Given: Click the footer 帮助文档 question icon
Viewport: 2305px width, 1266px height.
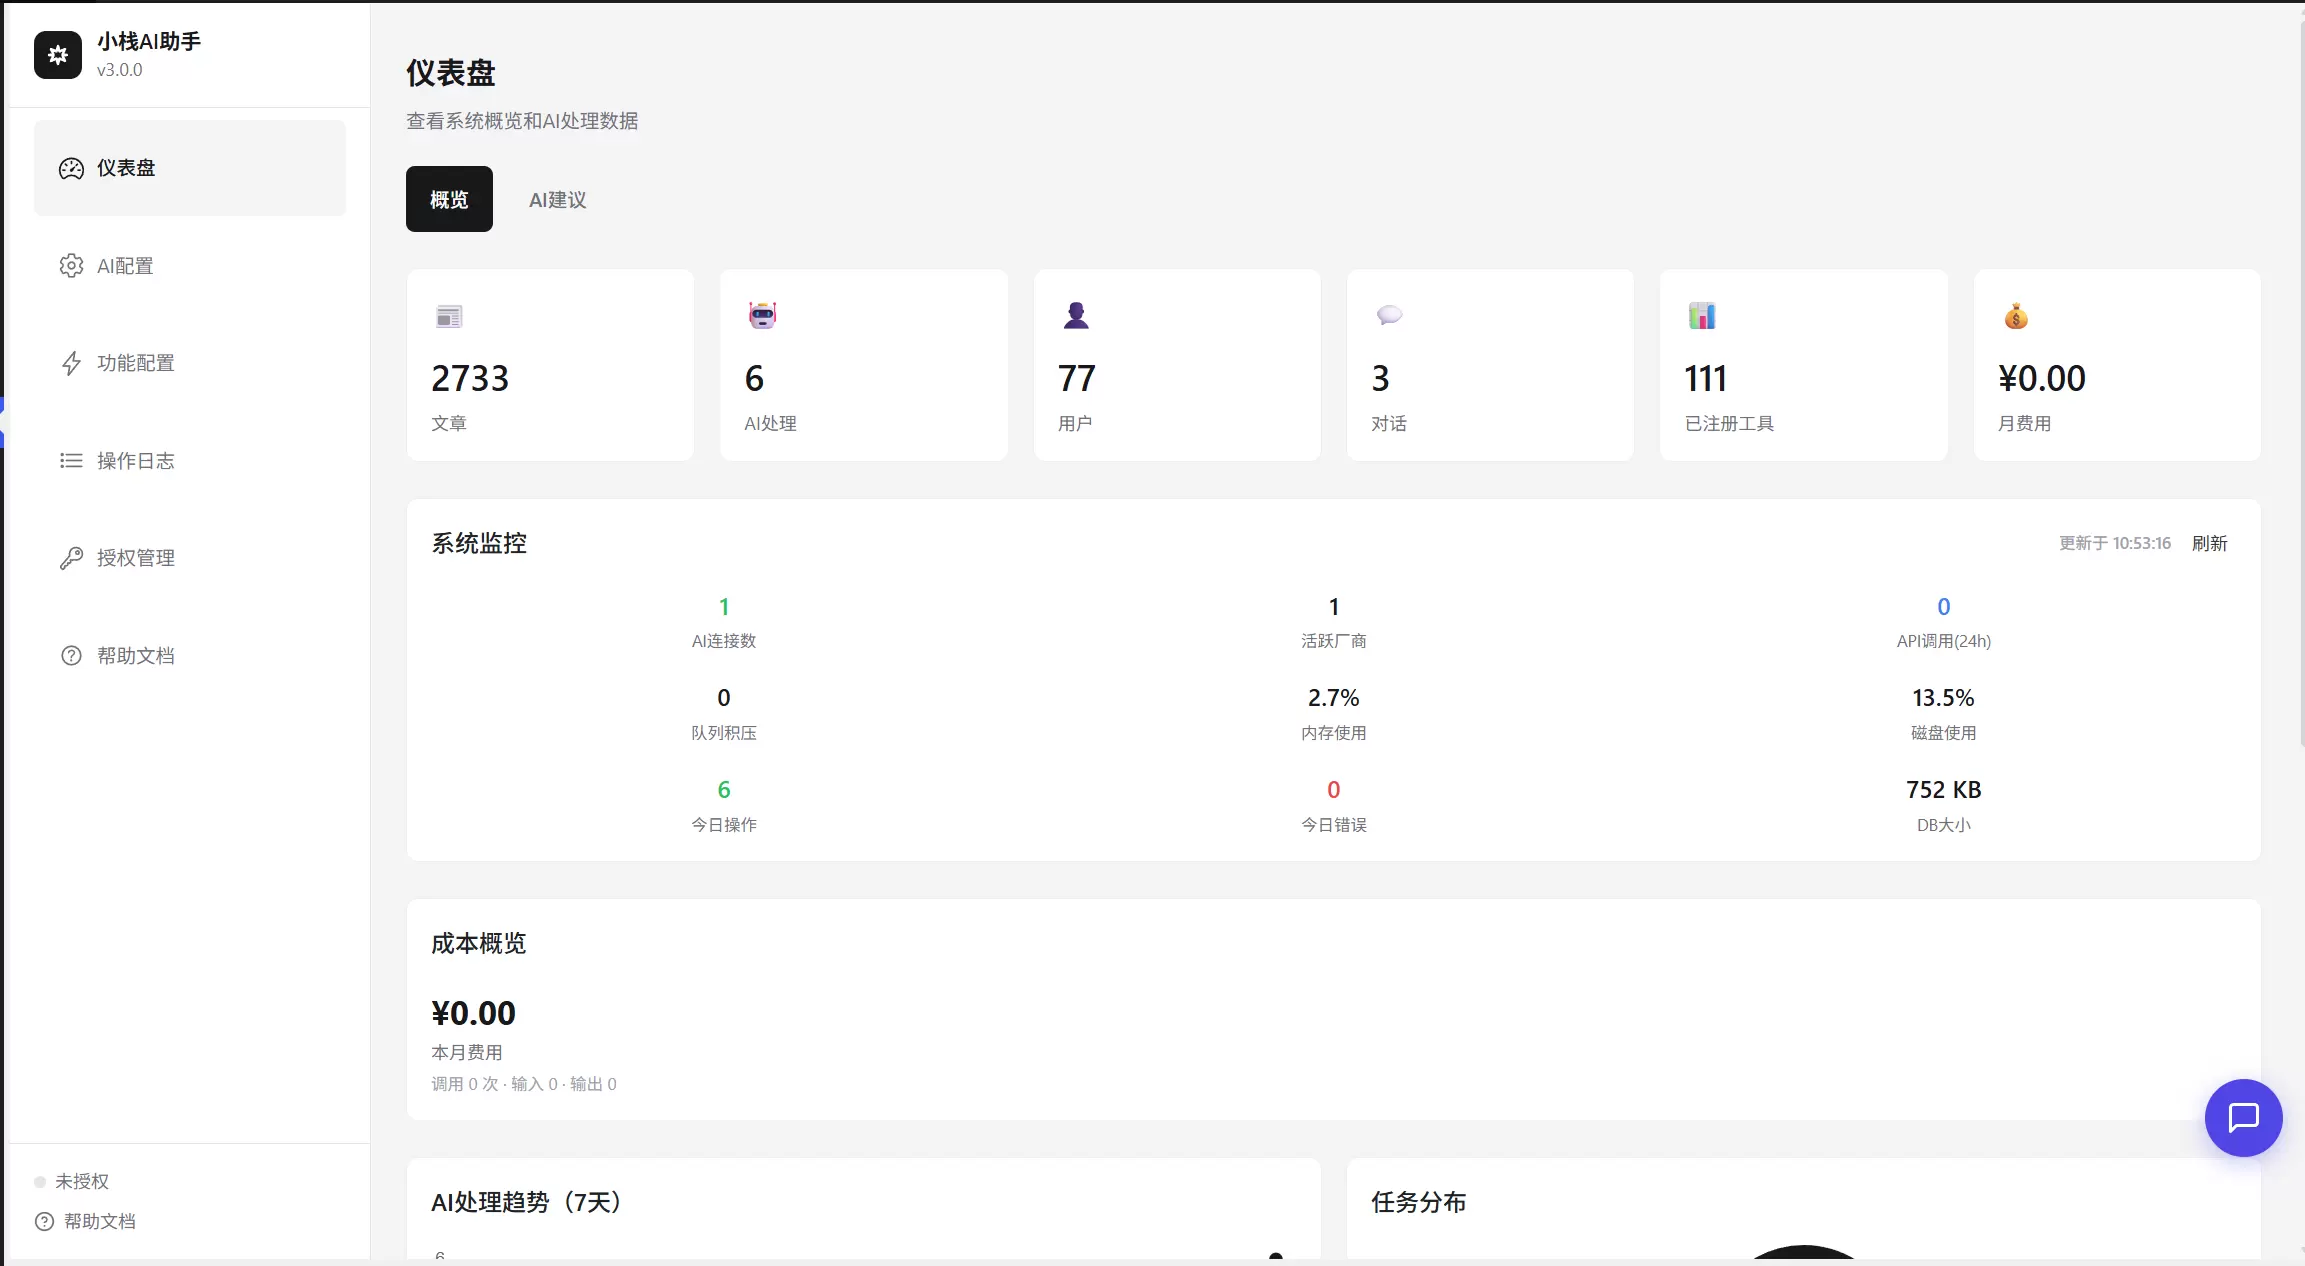Looking at the screenshot, I should pos(44,1221).
